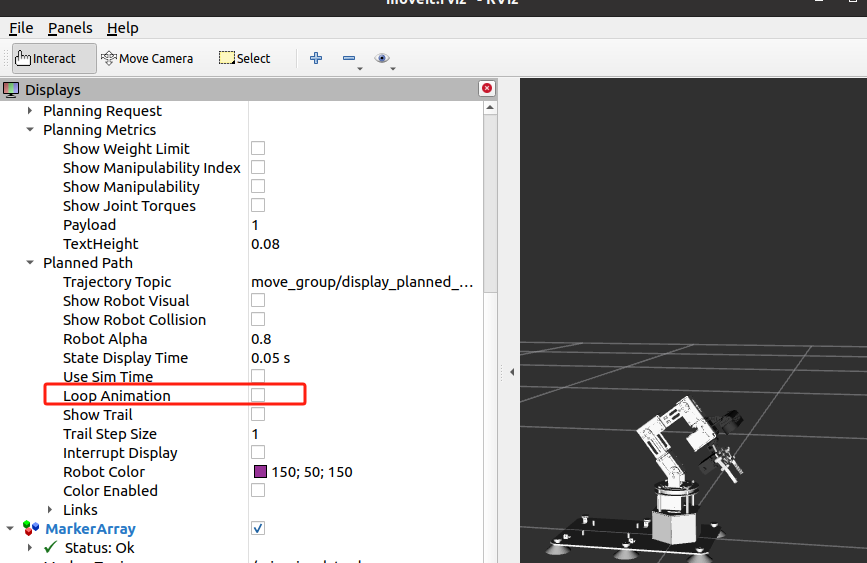Enable the Color Enabled checkbox
This screenshot has height=563, width=867.
[x=258, y=490]
